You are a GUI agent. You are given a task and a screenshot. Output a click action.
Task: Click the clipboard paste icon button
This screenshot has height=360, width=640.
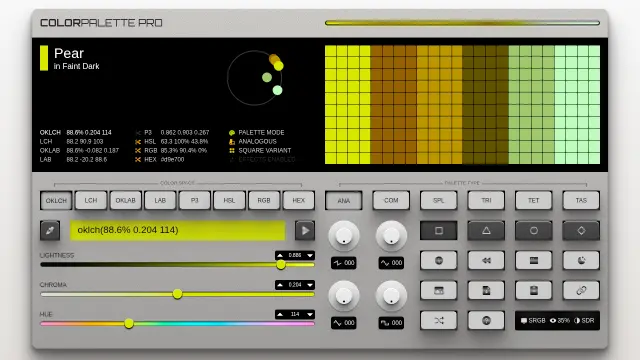tap(533, 291)
